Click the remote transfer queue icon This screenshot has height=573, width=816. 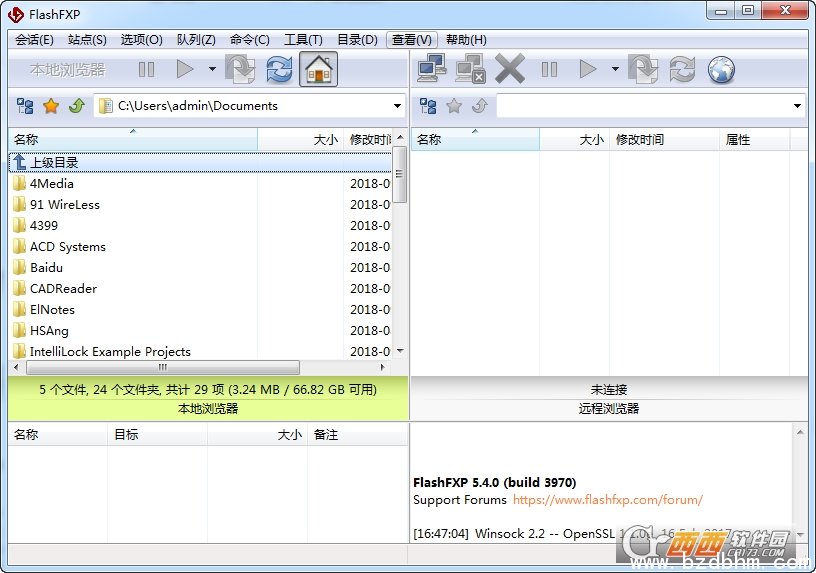pos(643,69)
